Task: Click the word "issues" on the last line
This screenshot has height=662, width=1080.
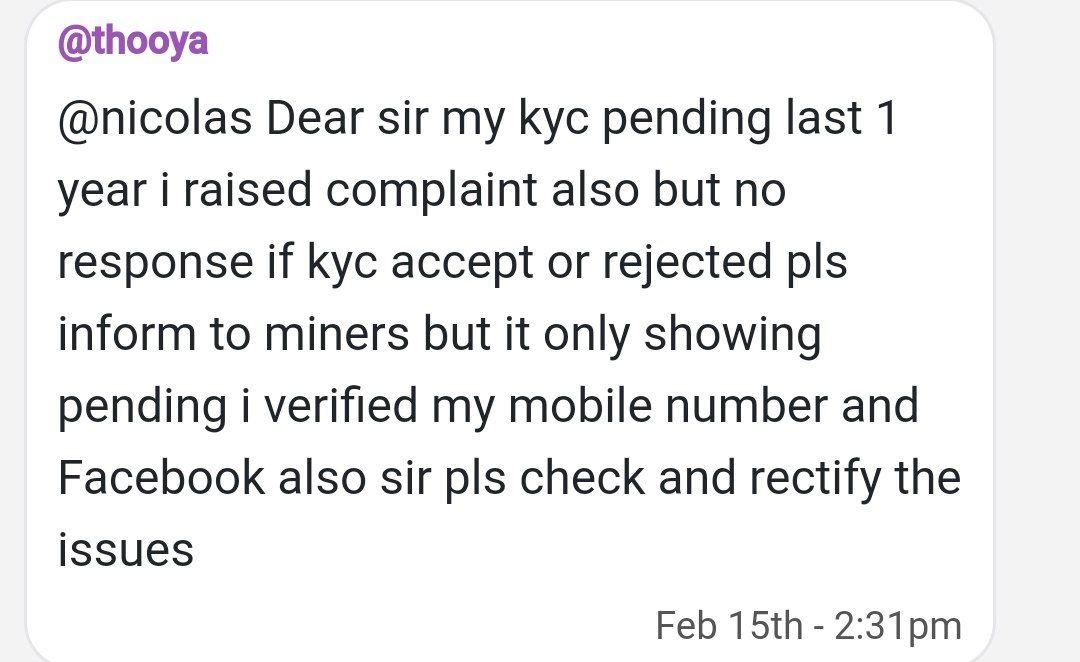Action: click(x=124, y=550)
